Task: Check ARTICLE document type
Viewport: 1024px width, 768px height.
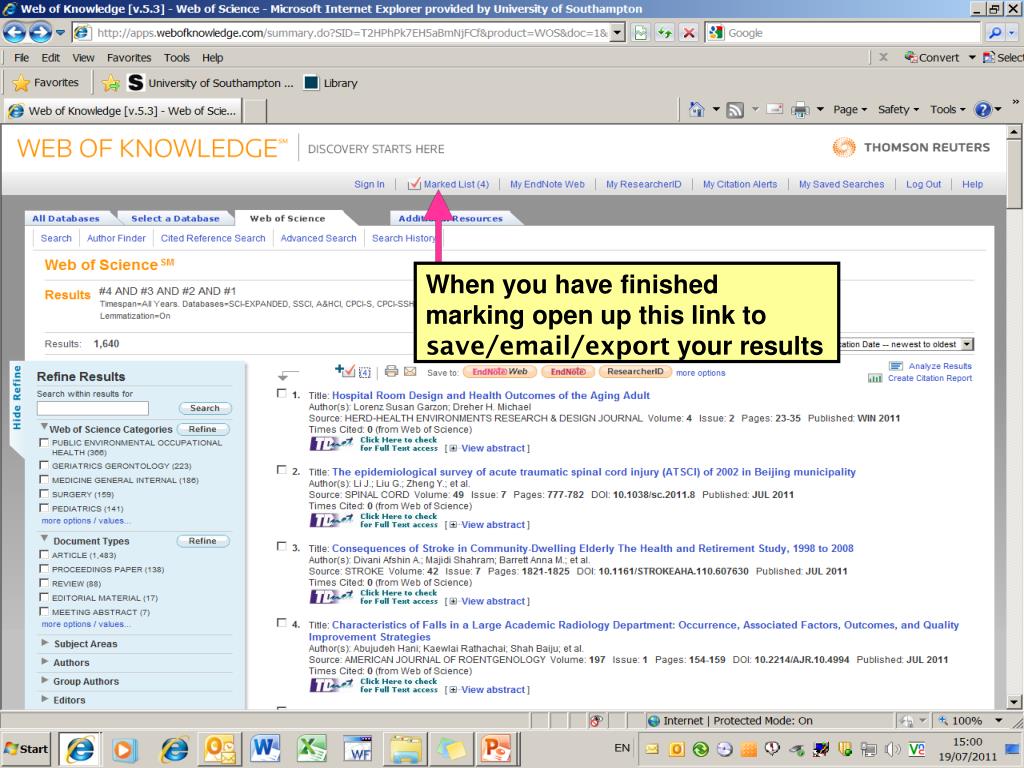Action: click(44, 554)
